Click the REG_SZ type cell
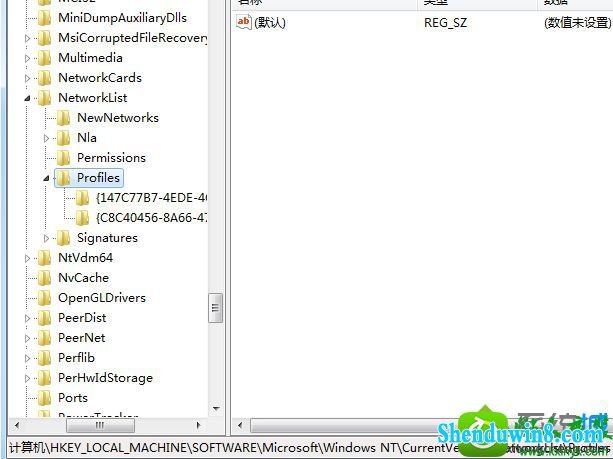Screen dimensions: 613x459 445,22
